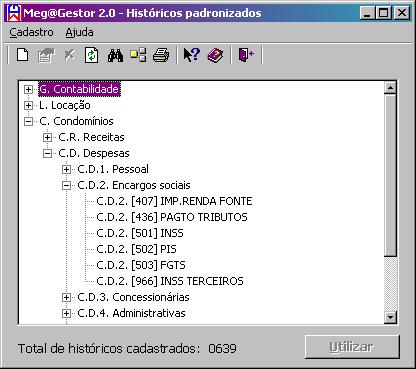Collapse the C.D. Despesas node
Screen dimensions: 416x369
point(47,153)
